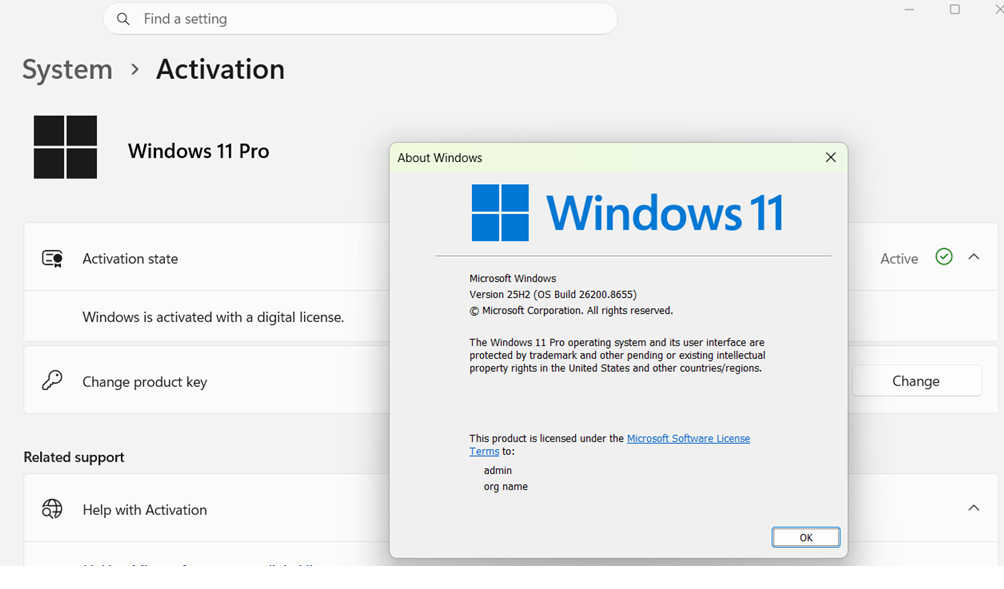The height and width of the screenshot is (589, 1004).
Task: Click the Change button for product key
Action: 916,381
